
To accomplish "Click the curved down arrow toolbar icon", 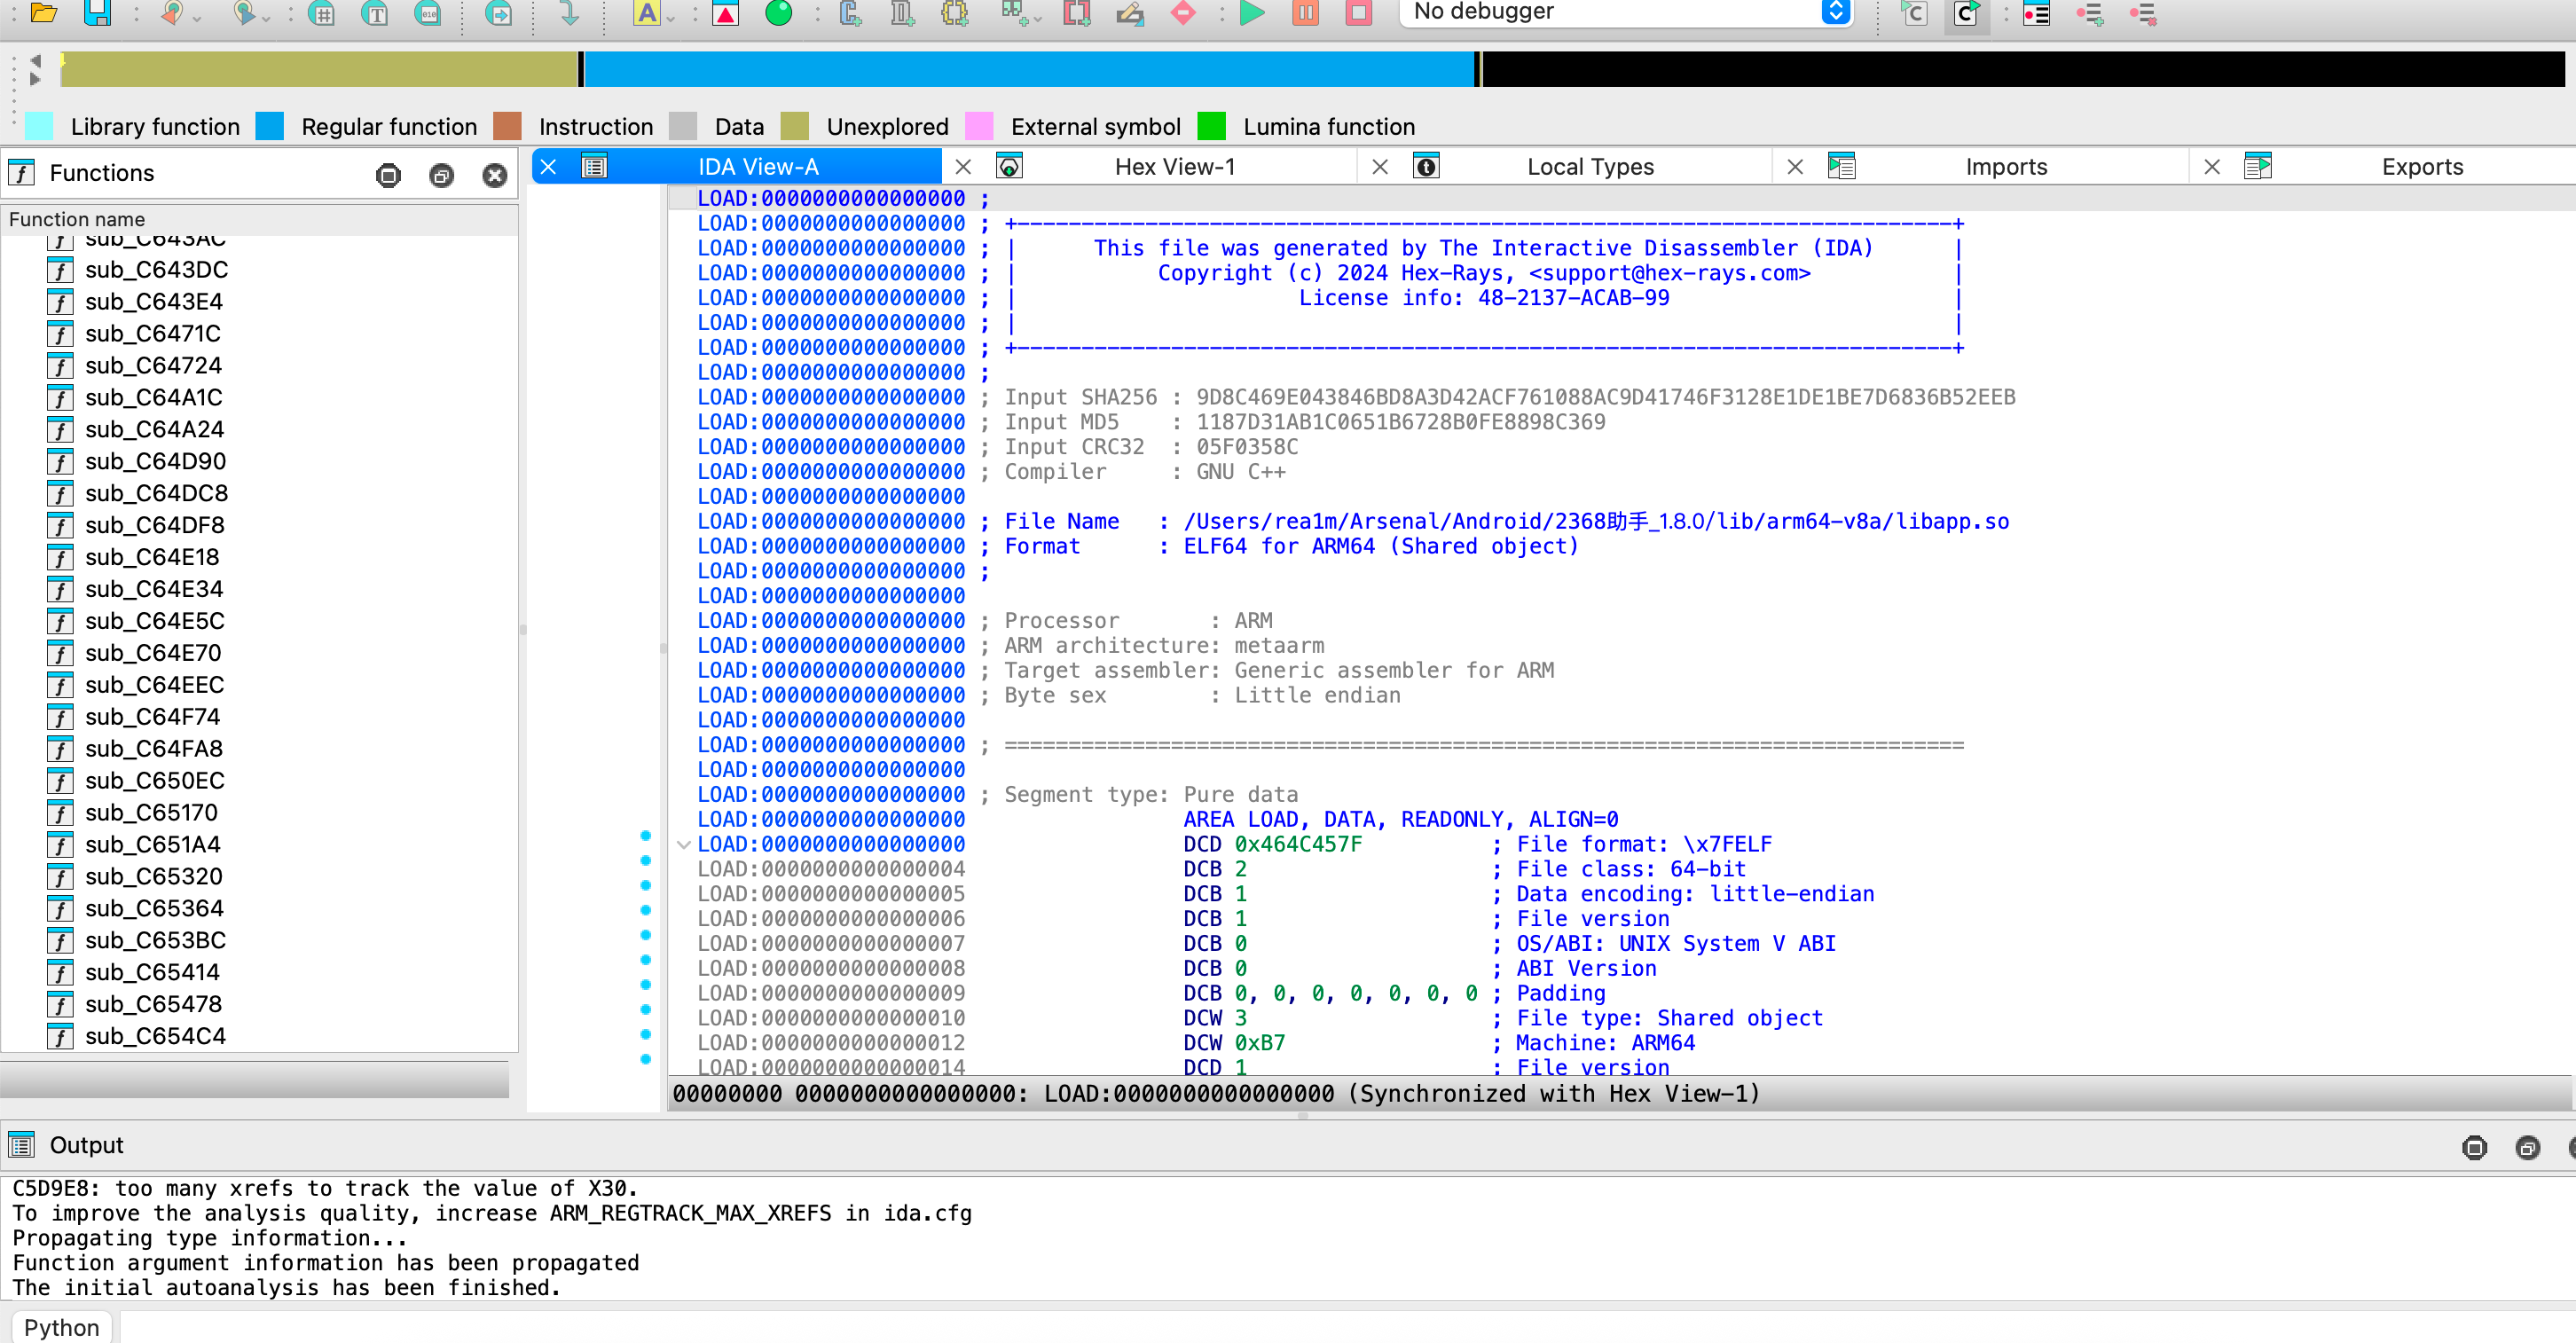I will point(569,13).
